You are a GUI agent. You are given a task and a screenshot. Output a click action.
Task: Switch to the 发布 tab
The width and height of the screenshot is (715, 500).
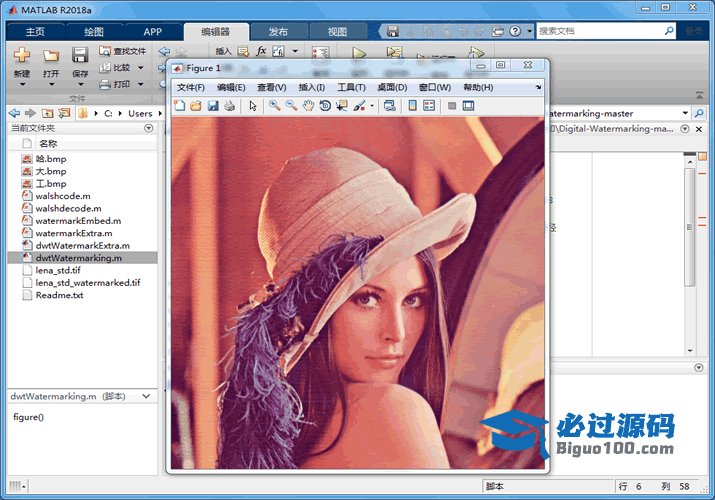pos(278,31)
